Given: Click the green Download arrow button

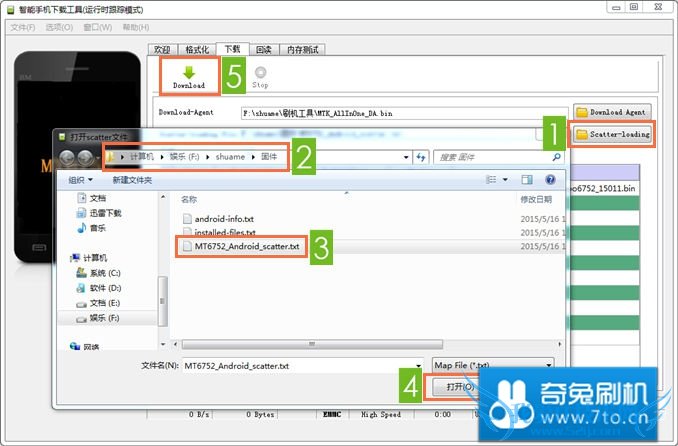Looking at the screenshot, I should (189, 77).
